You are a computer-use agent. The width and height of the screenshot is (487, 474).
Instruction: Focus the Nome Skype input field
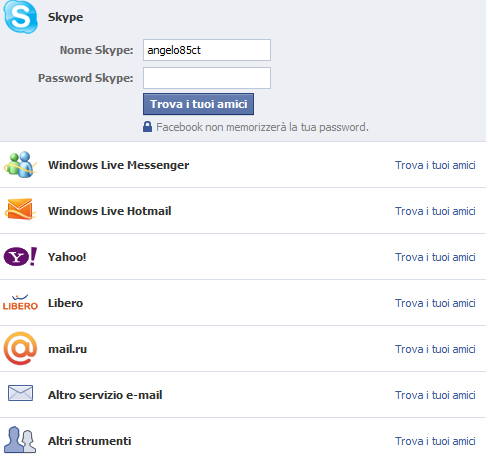[x=207, y=50]
